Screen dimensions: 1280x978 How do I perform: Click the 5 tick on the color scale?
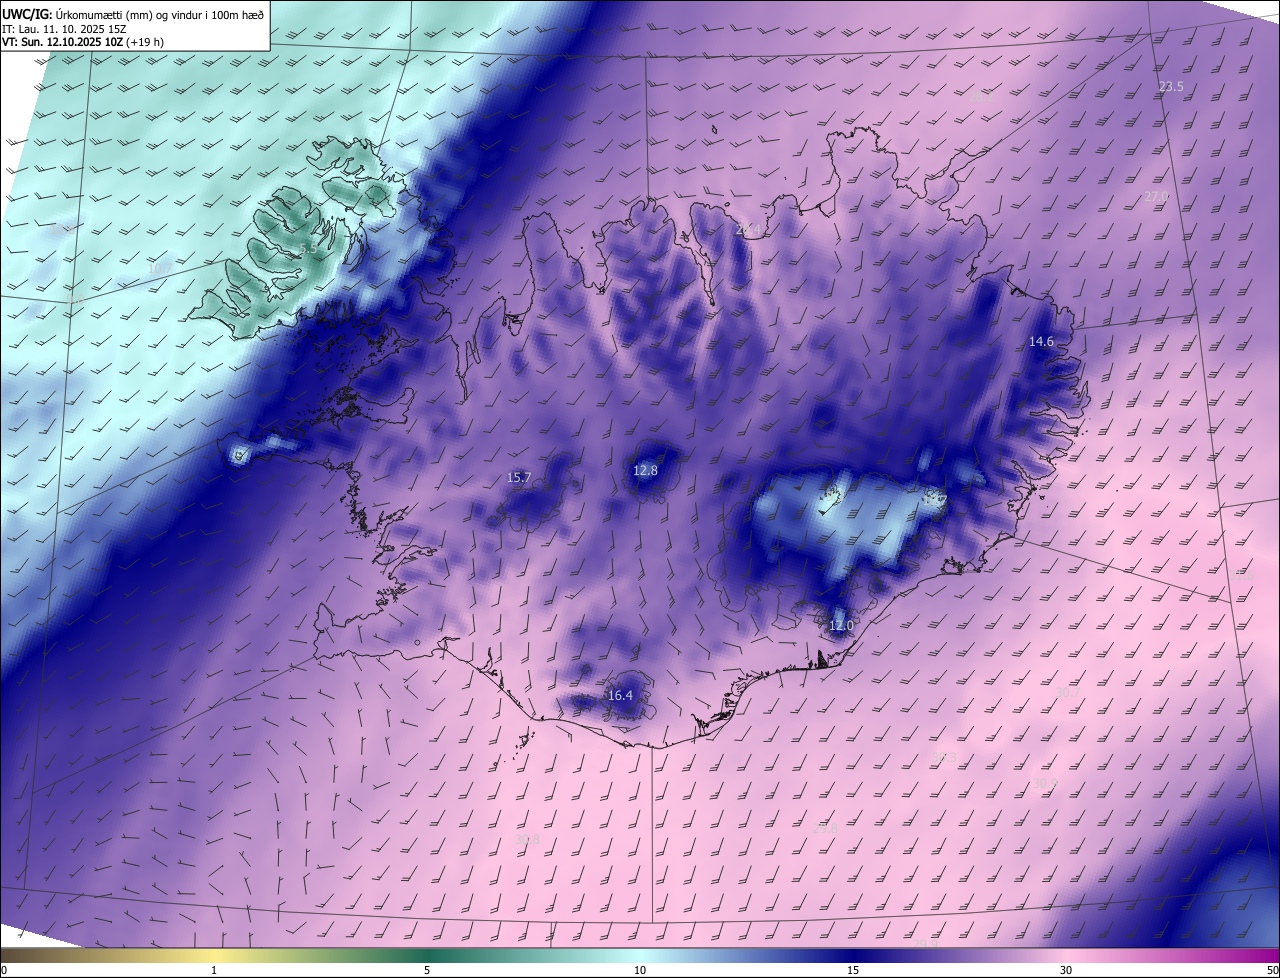point(427,970)
